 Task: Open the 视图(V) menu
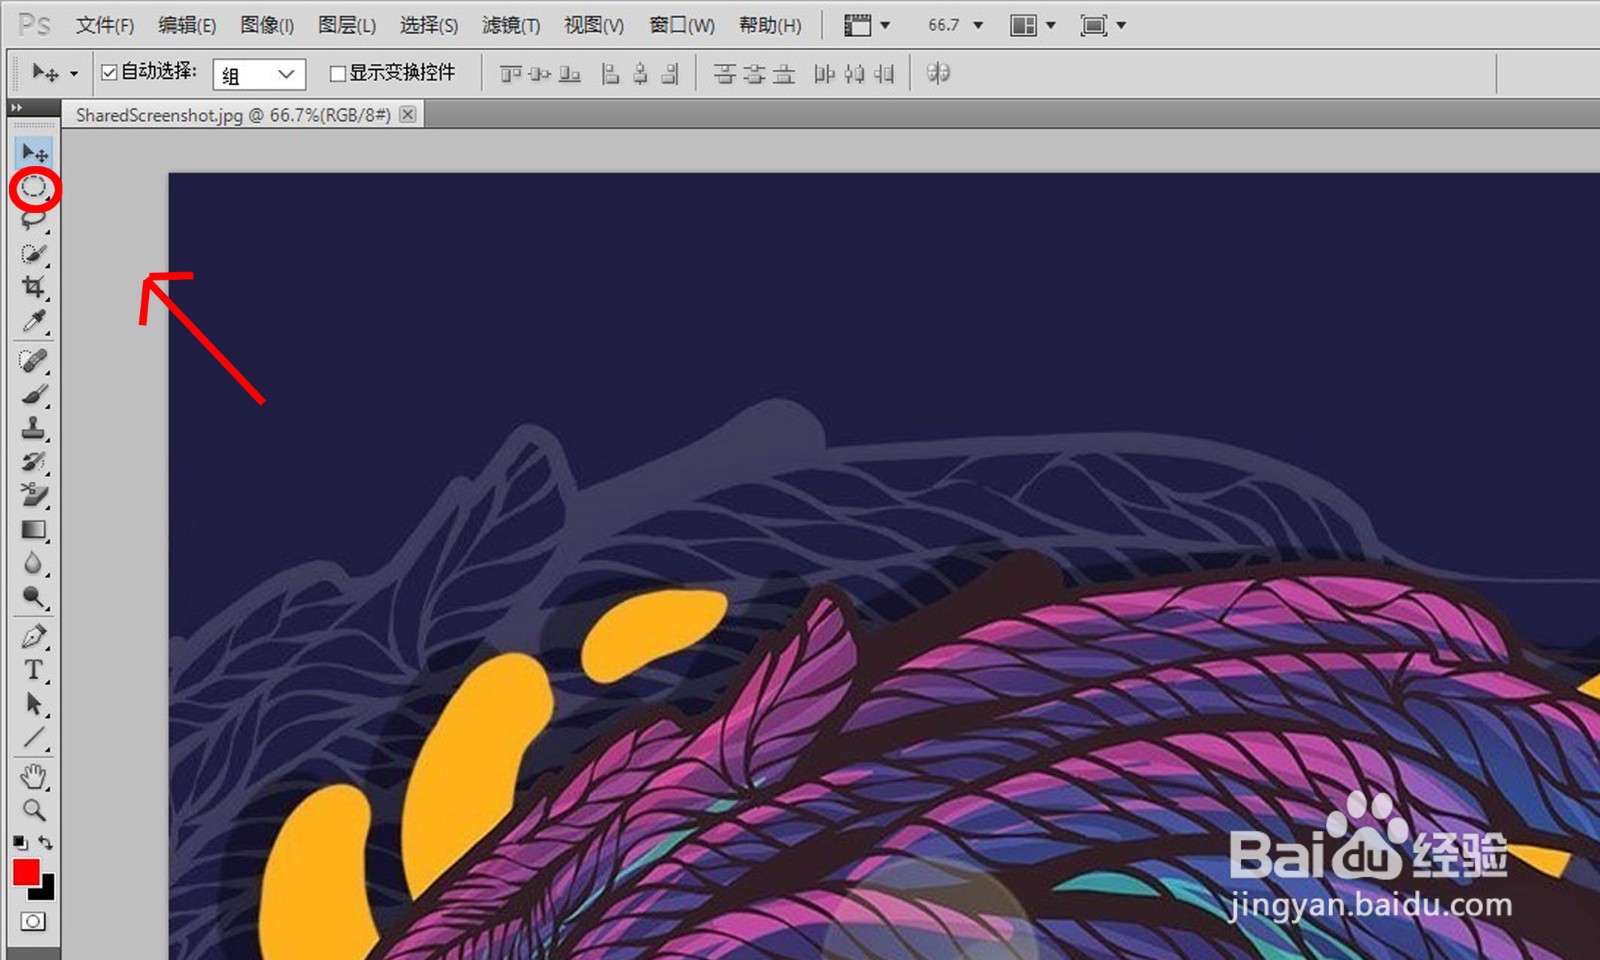(594, 25)
